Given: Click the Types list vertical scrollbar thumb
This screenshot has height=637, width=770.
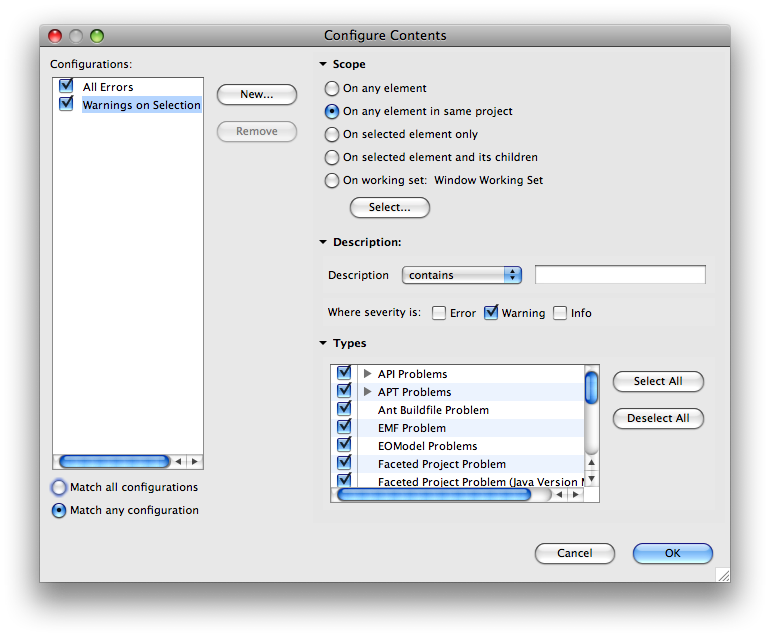Looking at the screenshot, I should pyautogui.click(x=591, y=386).
